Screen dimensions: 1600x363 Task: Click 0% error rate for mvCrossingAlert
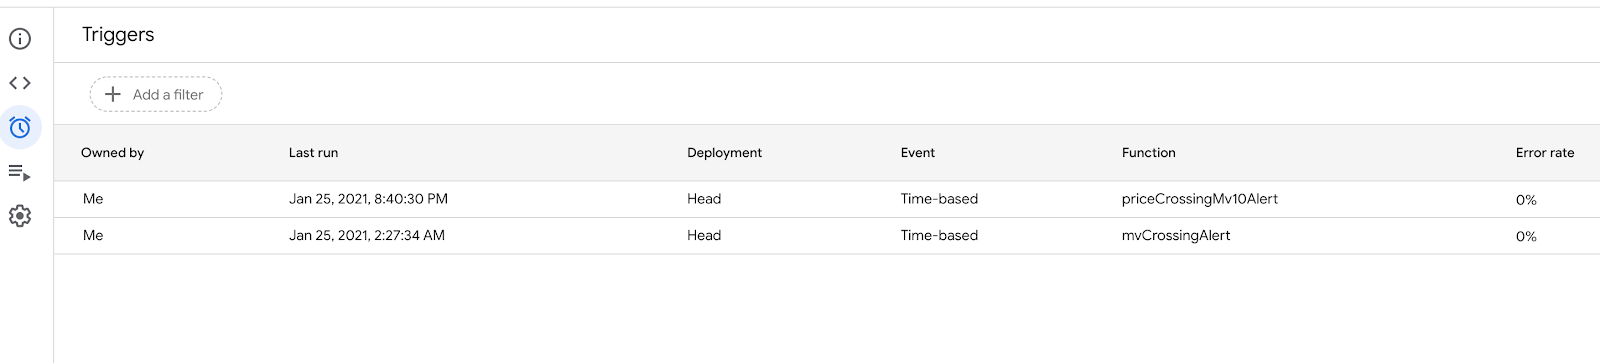tap(1526, 236)
